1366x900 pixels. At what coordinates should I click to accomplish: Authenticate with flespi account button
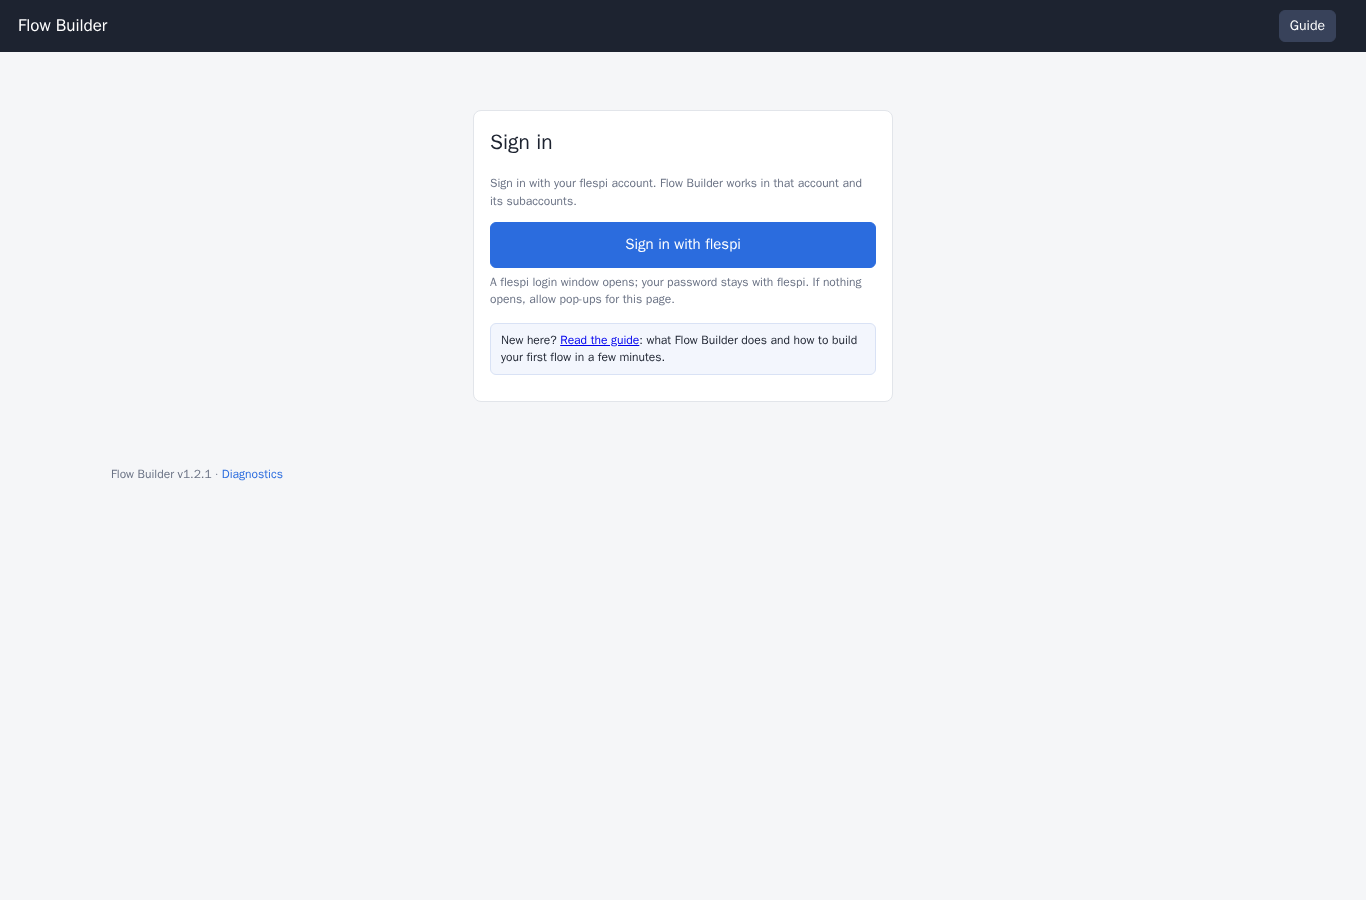pyautogui.click(x=683, y=245)
